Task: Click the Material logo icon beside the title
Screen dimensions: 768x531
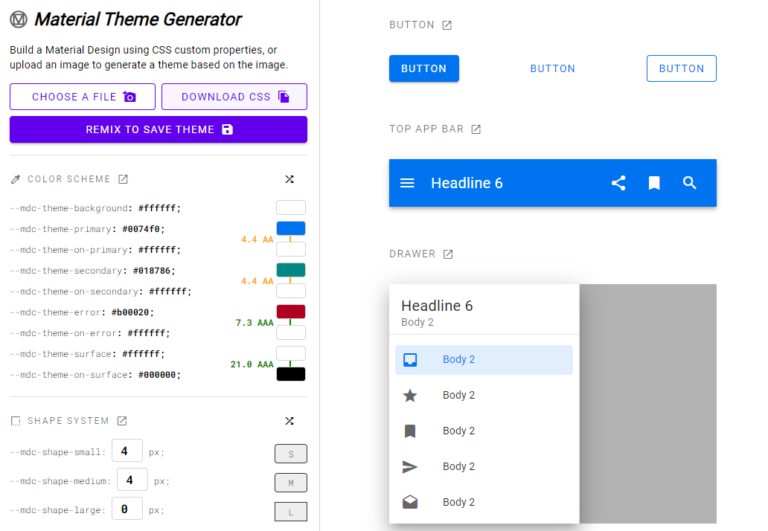Action: click(x=19, y=20)
